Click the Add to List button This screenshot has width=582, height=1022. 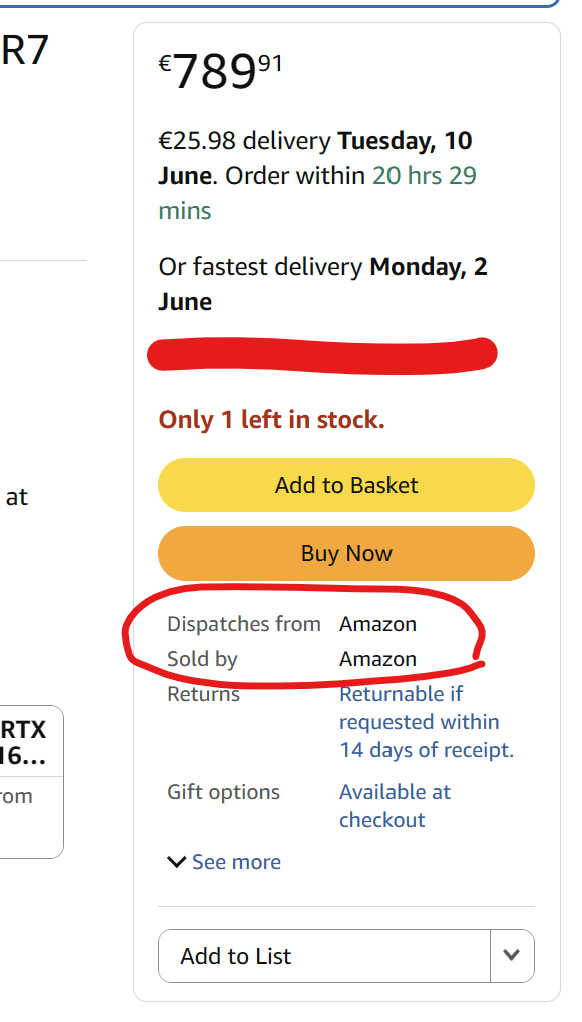324,956
